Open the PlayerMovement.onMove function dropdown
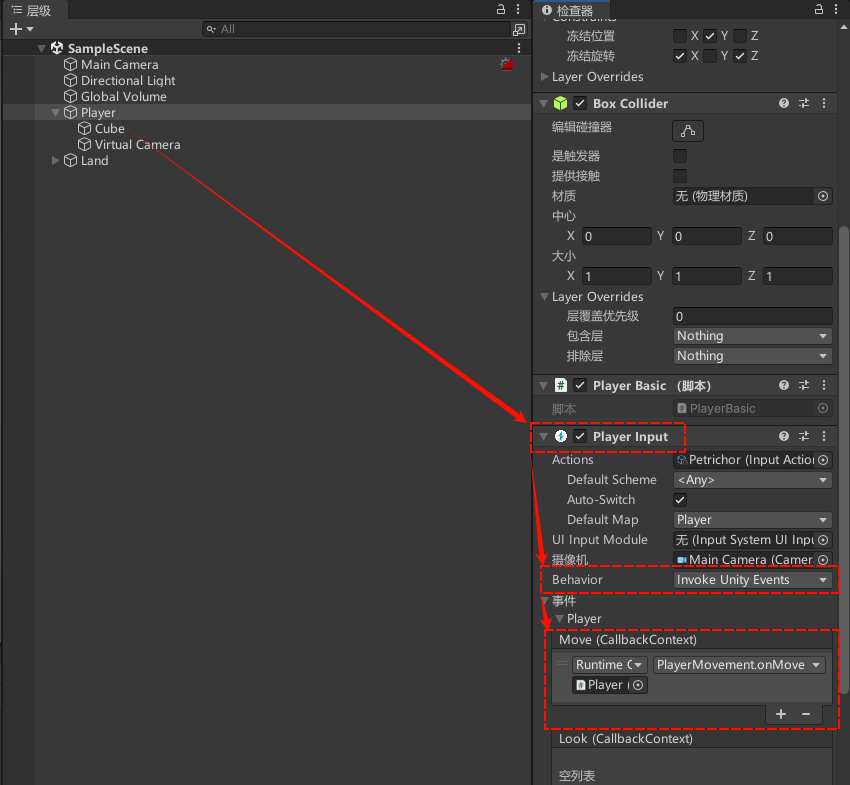Screen dimensions: 850x785 pos(739,665)
